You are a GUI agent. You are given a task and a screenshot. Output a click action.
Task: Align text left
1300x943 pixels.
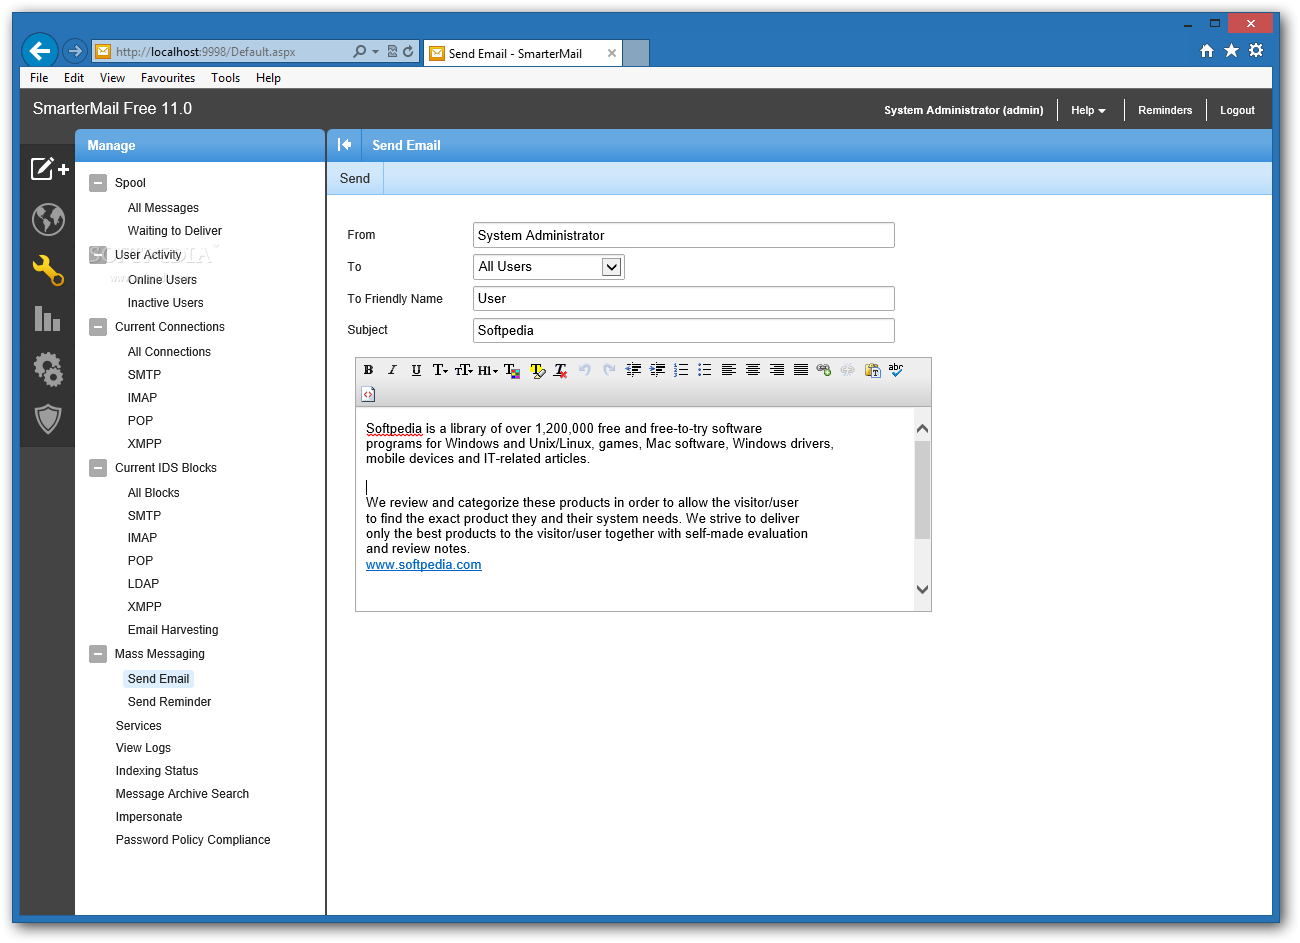pyautogui.click(x=729, y=370)
